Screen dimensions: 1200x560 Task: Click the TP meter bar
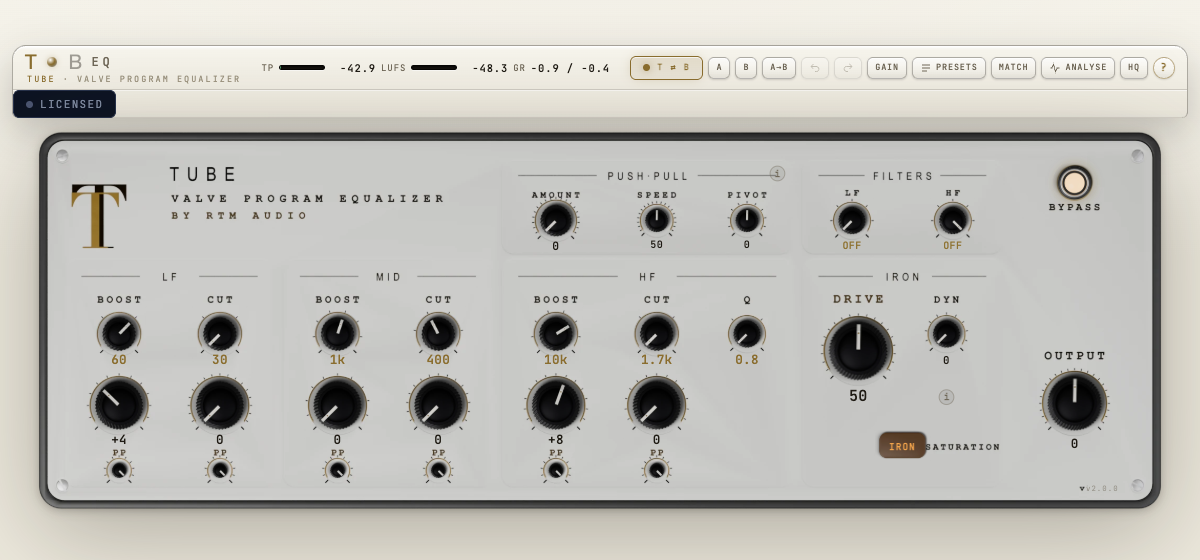click(x=302, y=68)
